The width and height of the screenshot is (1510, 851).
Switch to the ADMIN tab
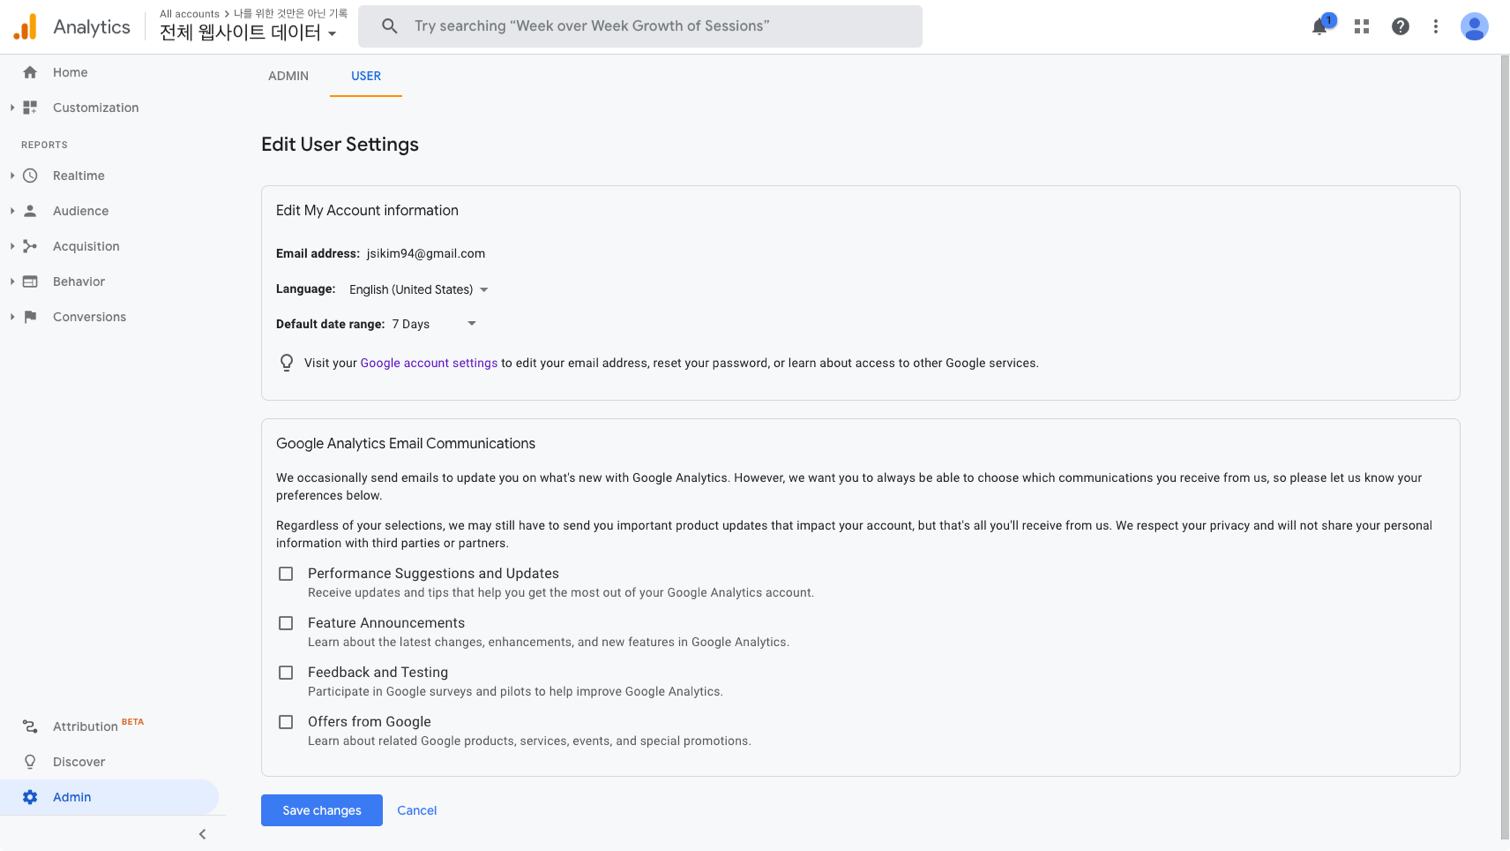click(288, 76)
